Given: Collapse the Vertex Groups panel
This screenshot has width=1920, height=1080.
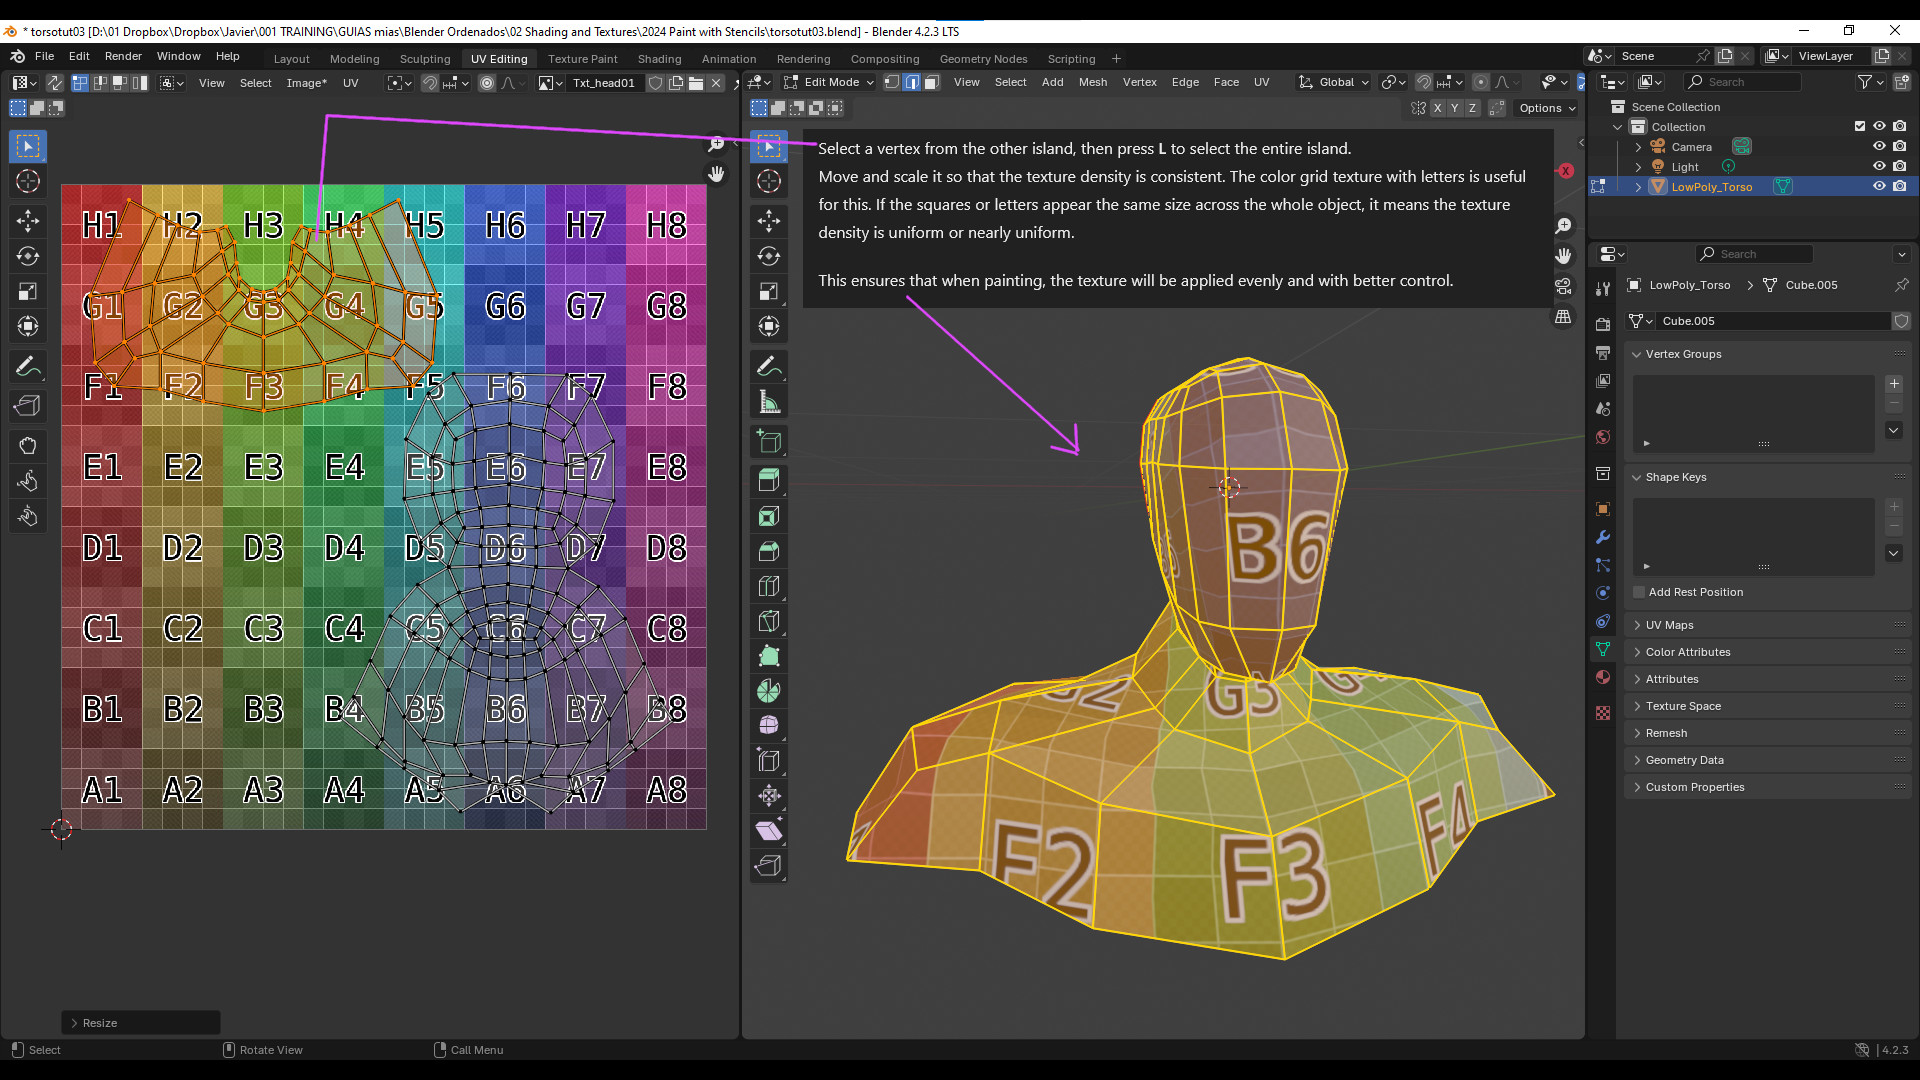Looking at the screenshot, I should pyautogui.click(x=1637, y=354).
